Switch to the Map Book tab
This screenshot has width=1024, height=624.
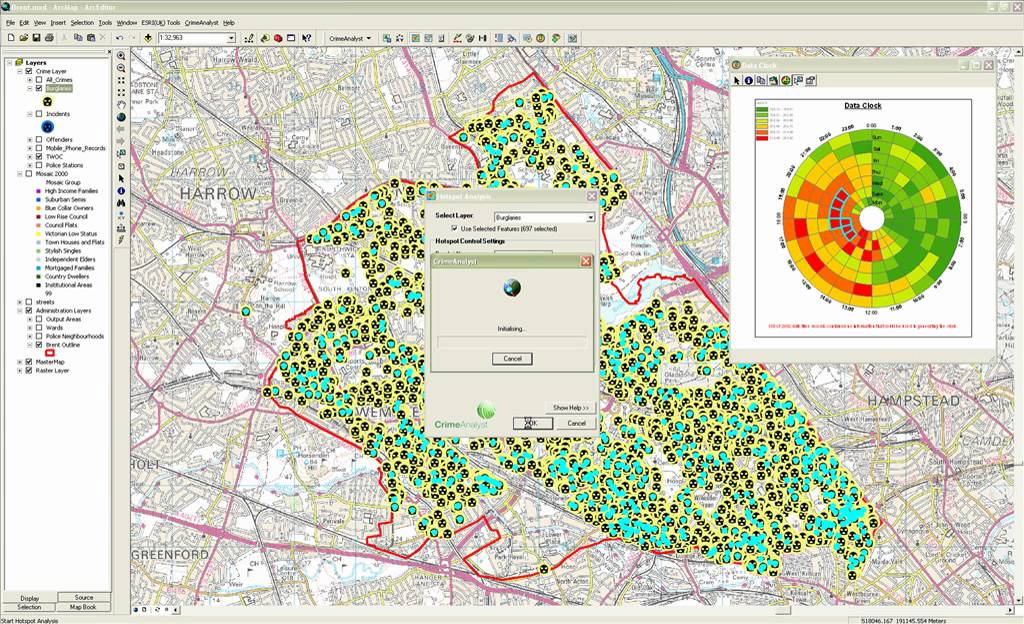coord(84,606)
